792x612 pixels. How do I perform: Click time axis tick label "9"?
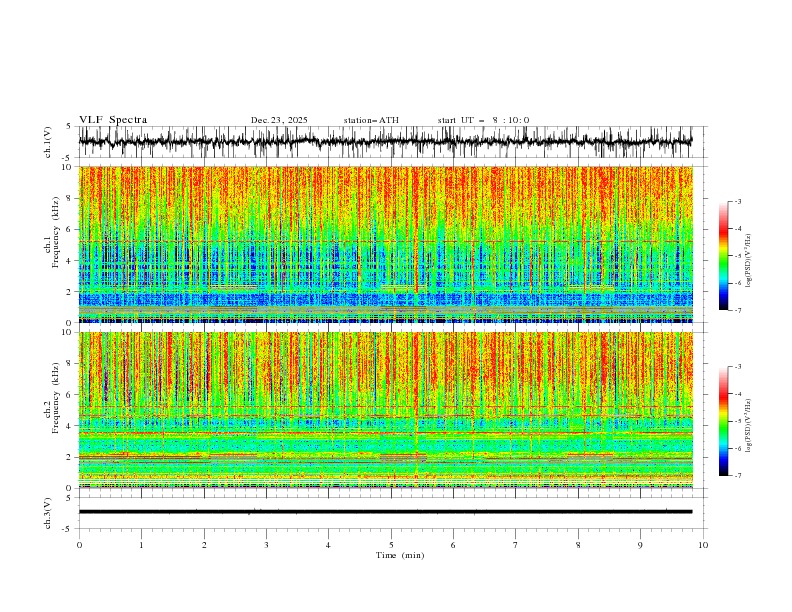click(640, 545)
